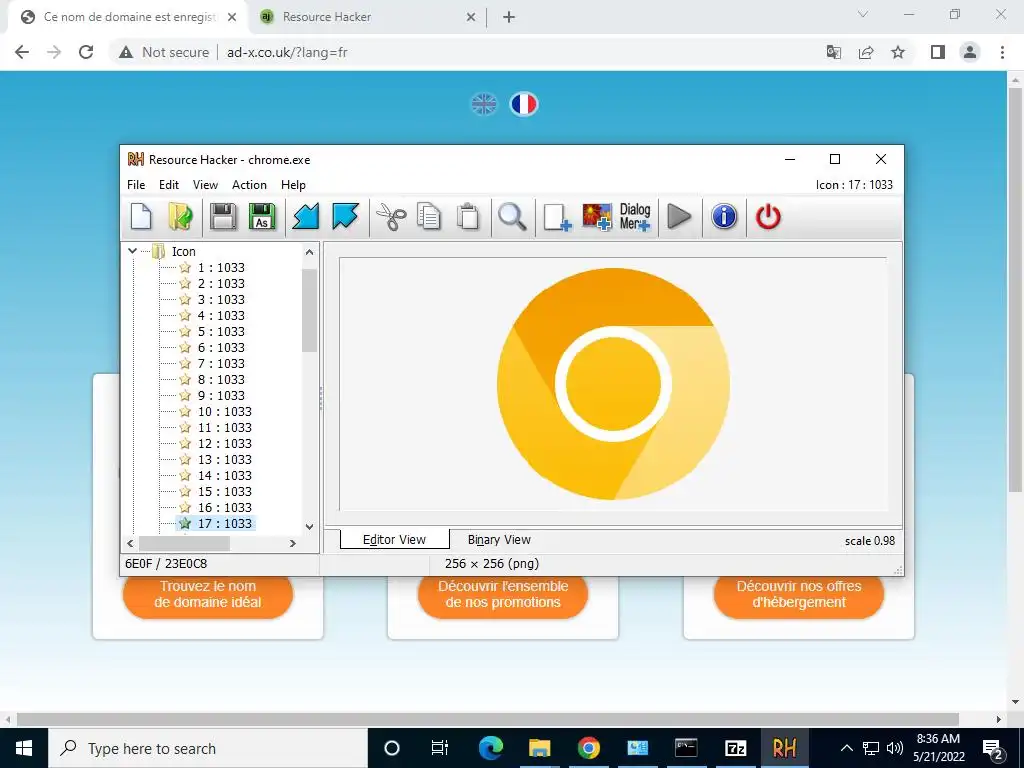Cut using the scissors icon
The image size is (1024, 768).
pos(391,217)
